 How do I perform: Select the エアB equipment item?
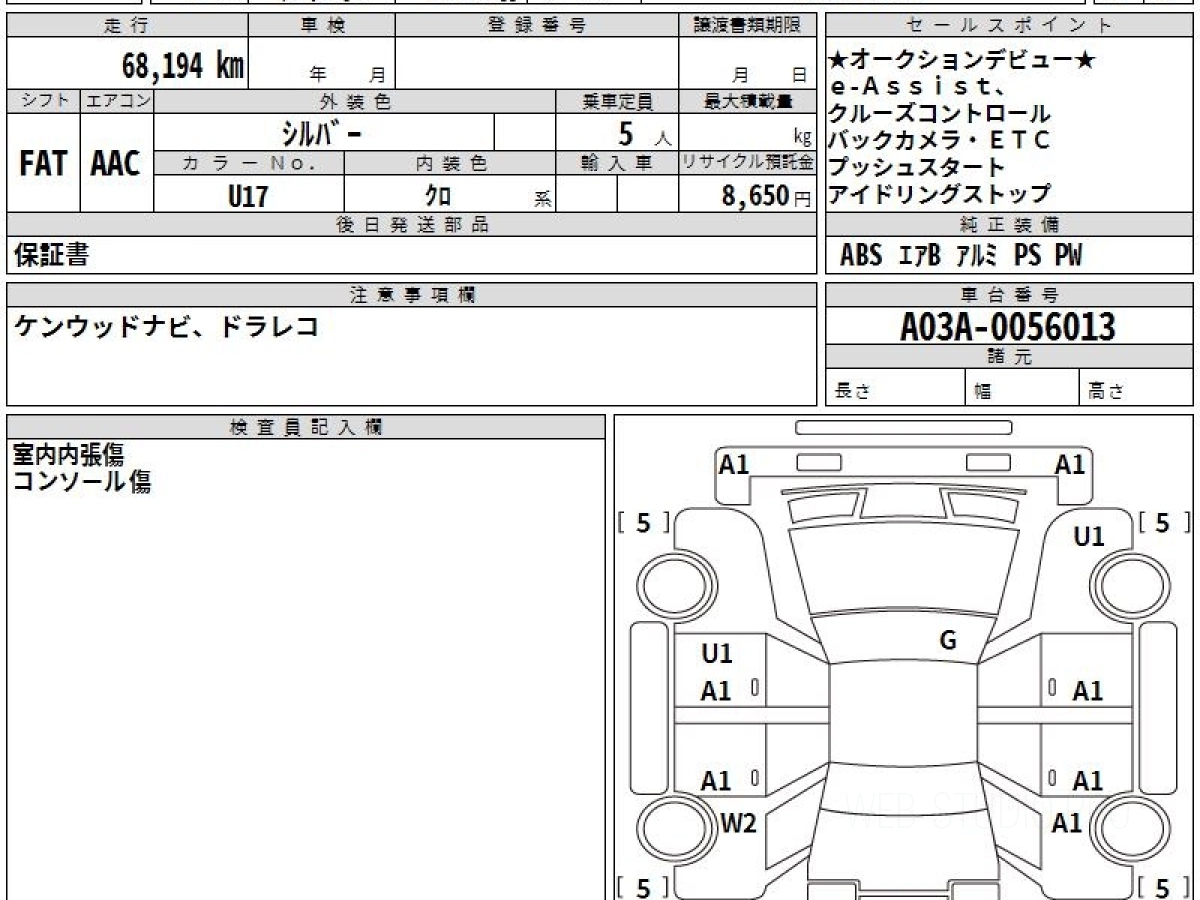pyautogui.click(x=919, y=256)
